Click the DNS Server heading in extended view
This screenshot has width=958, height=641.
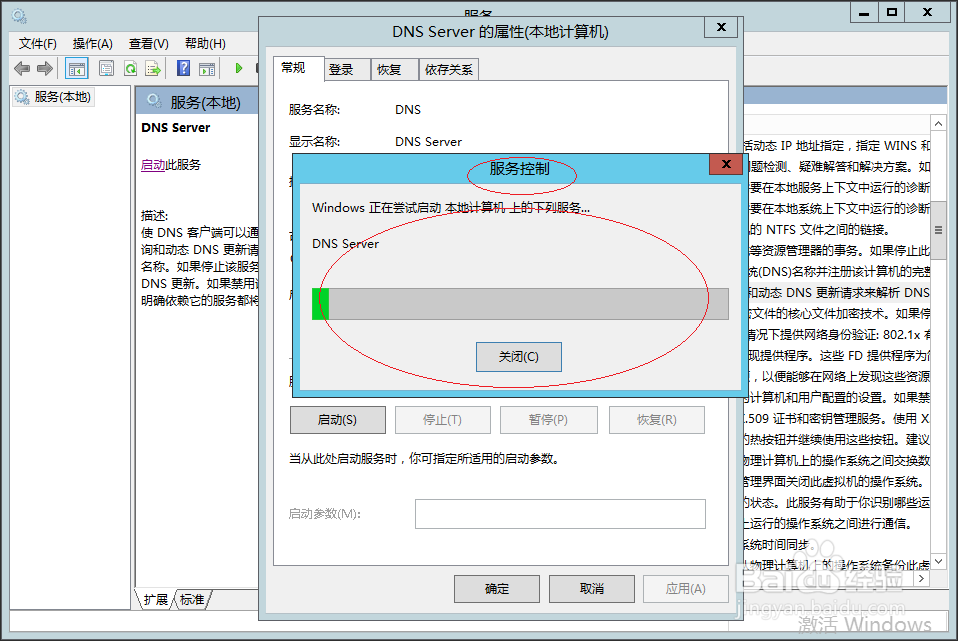[x=175, y=128]
